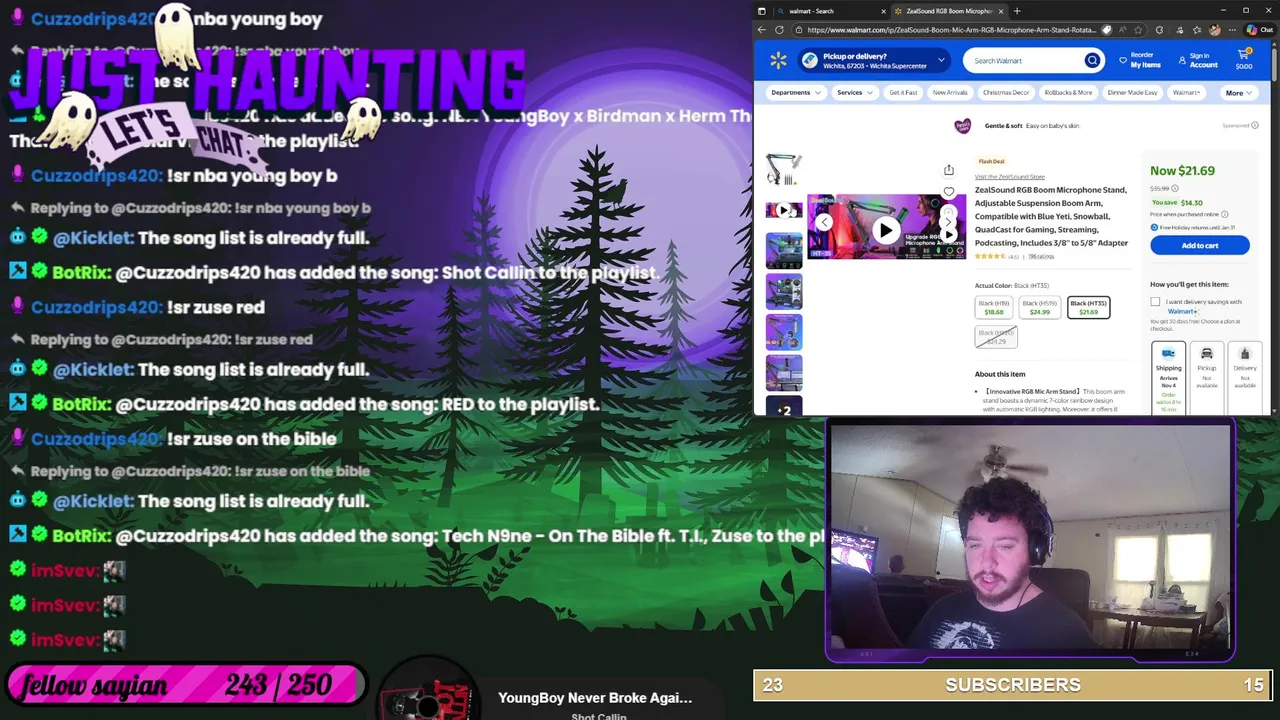Open the +2 more images thumbnail
This screenshot has height=720, width=1280.
coord(784,406)
